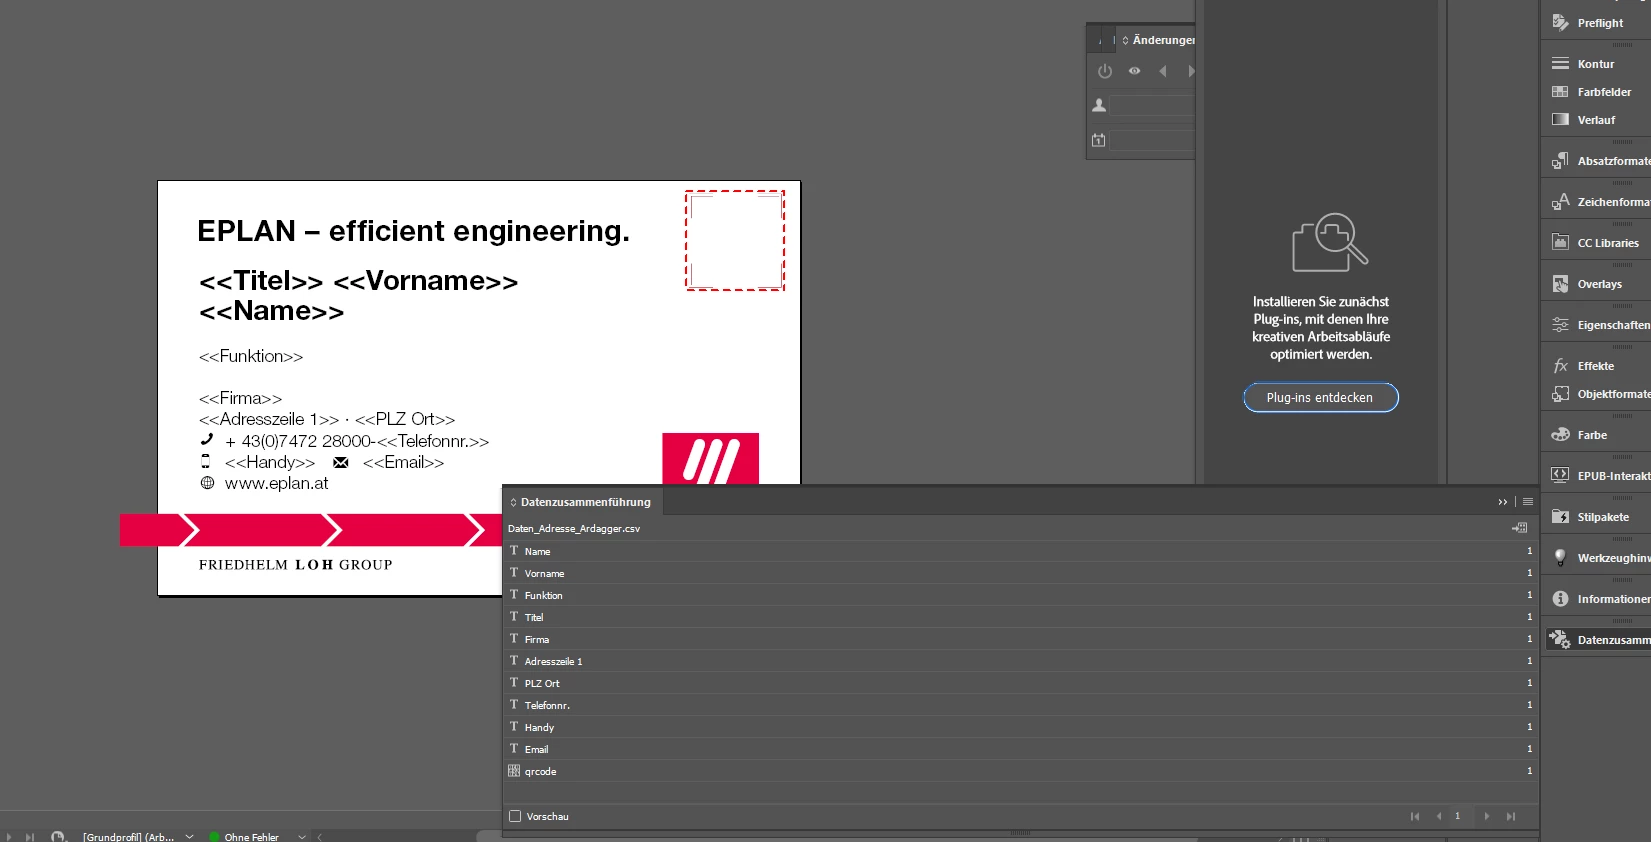Open the Verlauf panel
1651x842 pixels.
click(x=1598, y=120)
